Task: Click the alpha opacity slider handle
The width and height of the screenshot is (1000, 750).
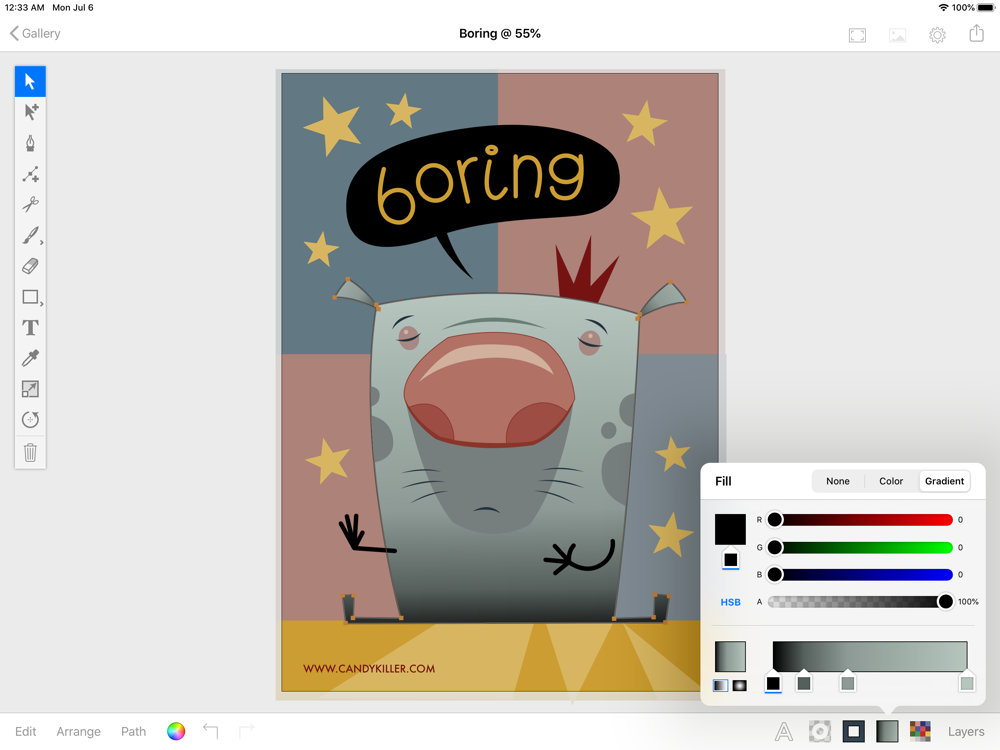Action: (x=945, y=602)
